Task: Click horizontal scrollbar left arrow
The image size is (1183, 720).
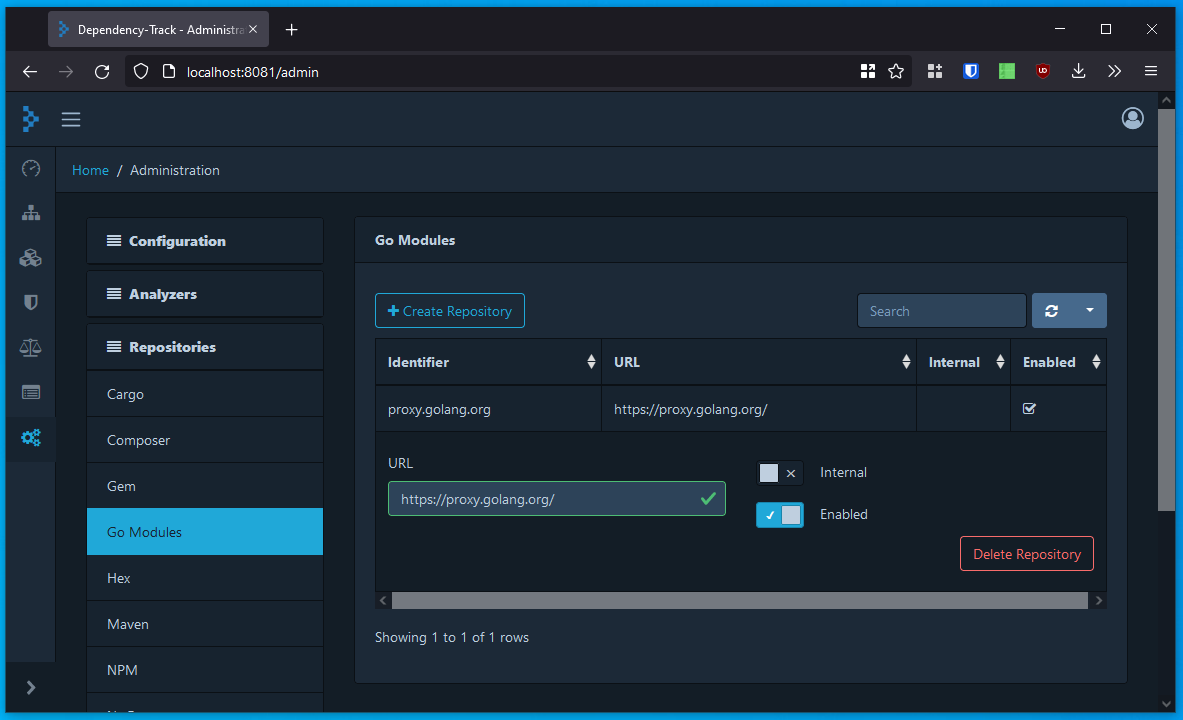Action: [383, 601]
